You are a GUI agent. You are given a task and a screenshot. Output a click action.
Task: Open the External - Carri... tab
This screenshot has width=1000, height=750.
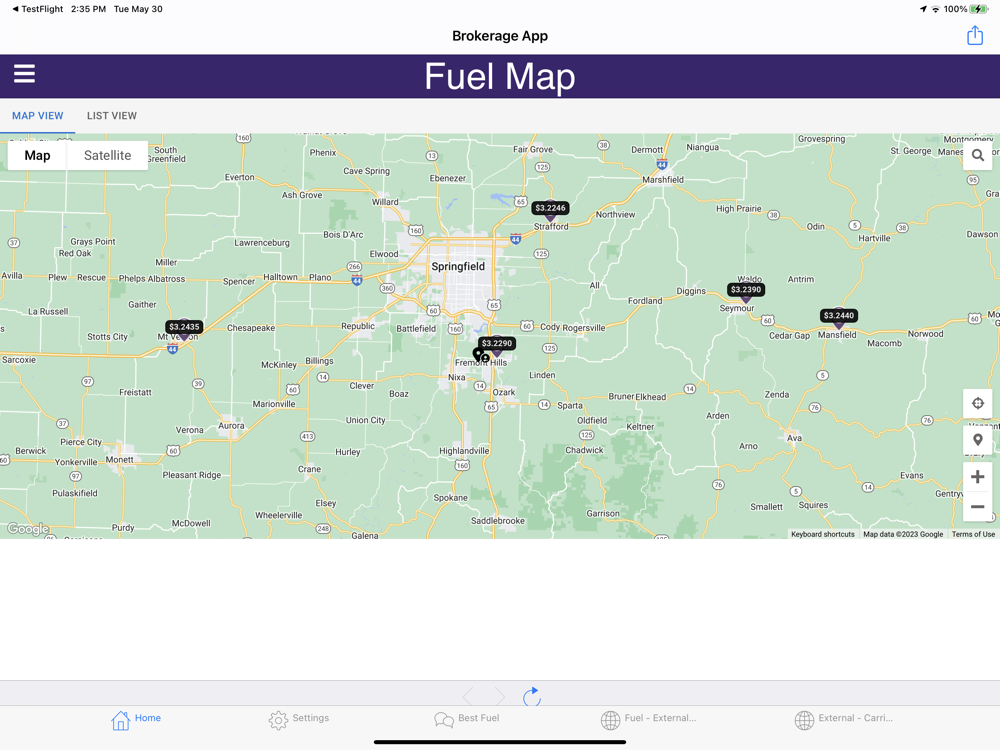(843, 719)
